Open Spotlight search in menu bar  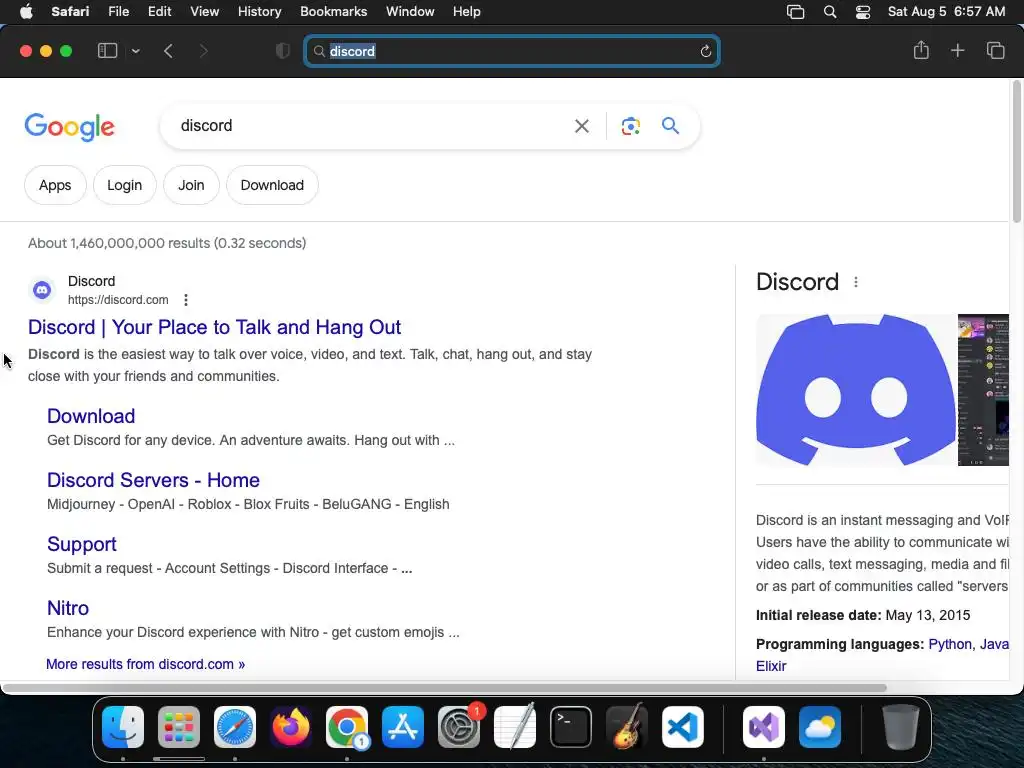[830, 12]
